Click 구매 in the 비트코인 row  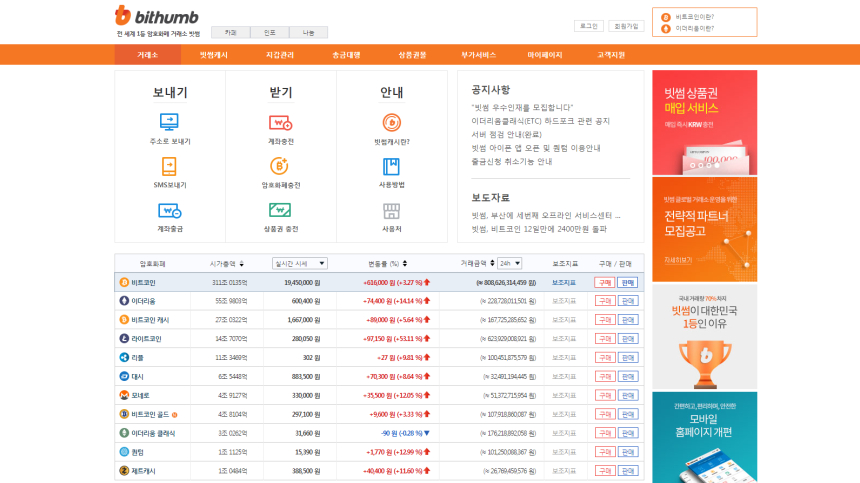click(x=604, y=282)
